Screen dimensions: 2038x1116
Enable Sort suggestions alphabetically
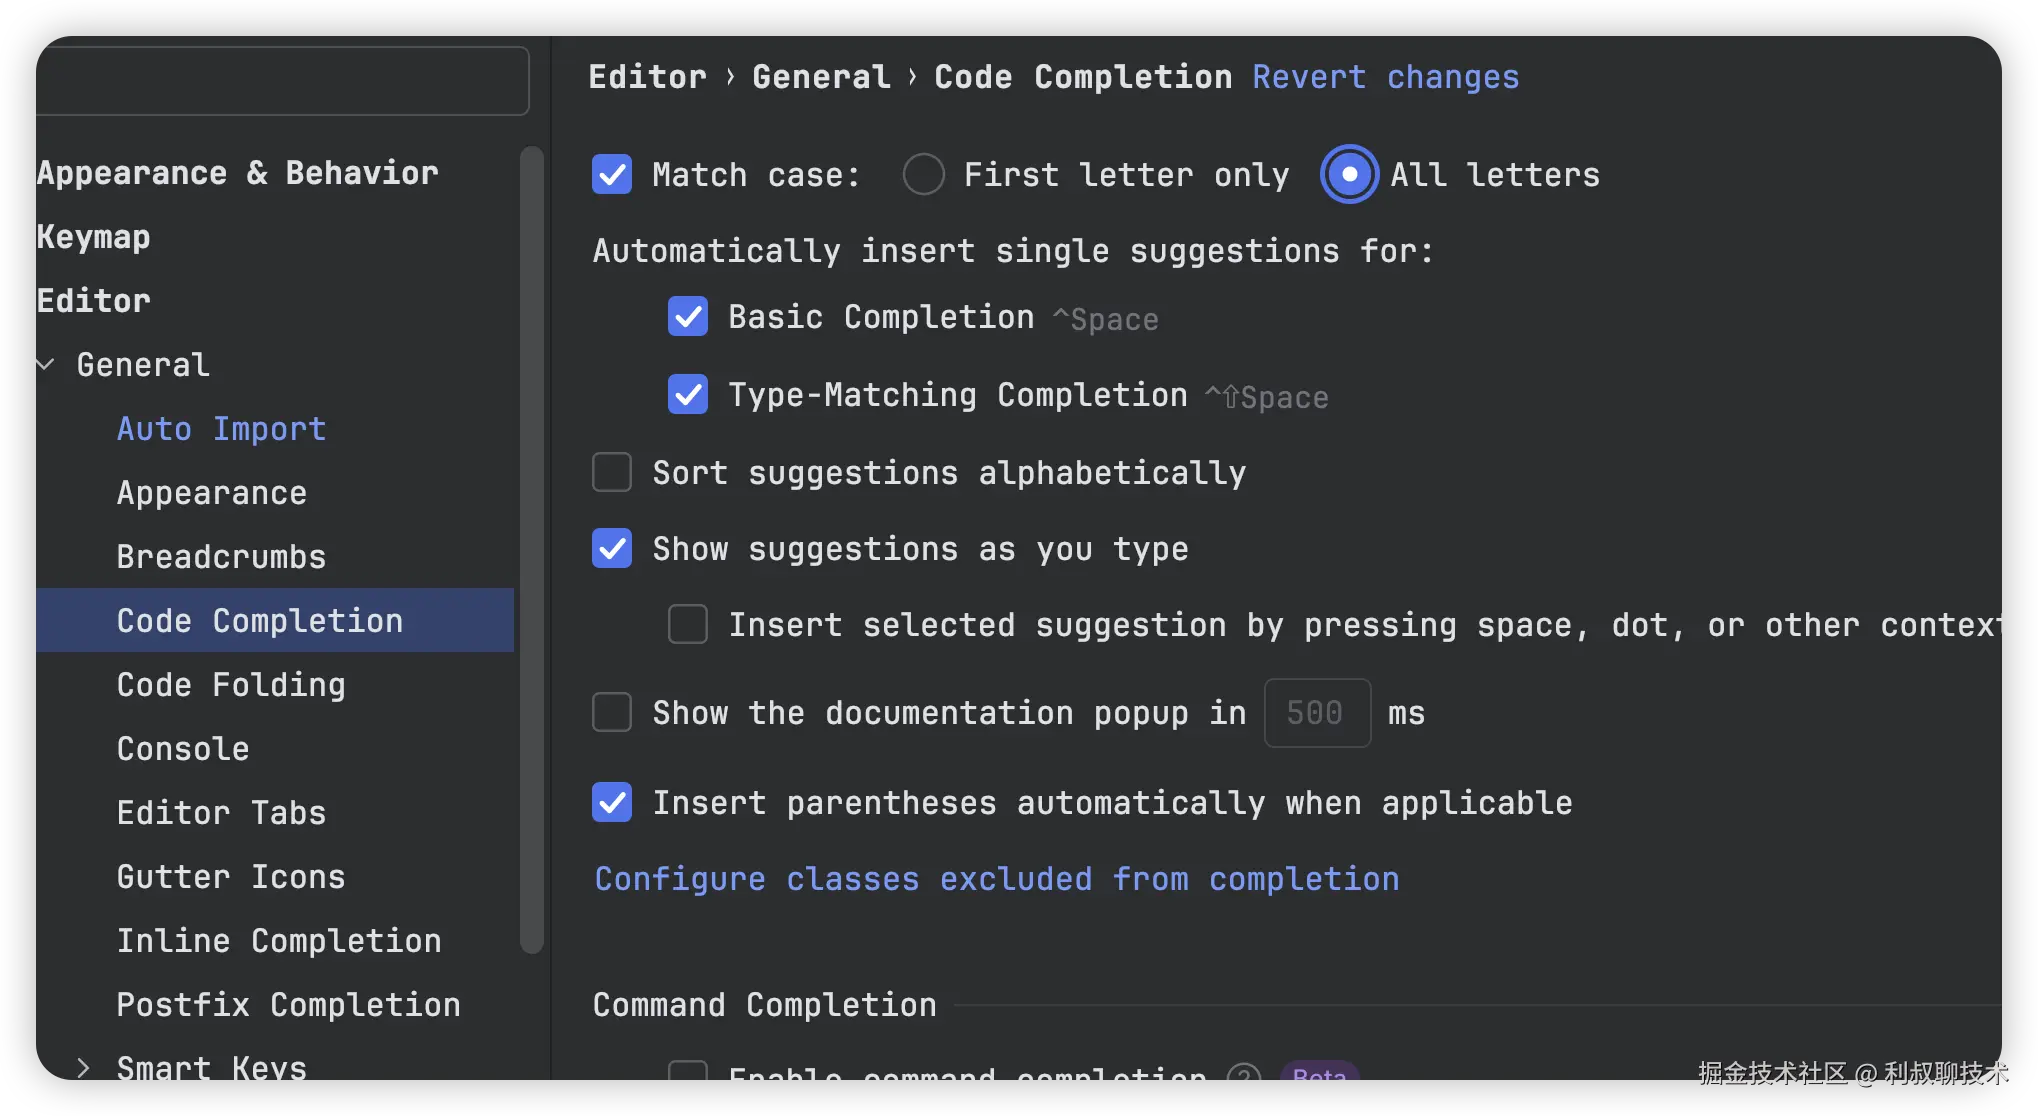[612, 472]
